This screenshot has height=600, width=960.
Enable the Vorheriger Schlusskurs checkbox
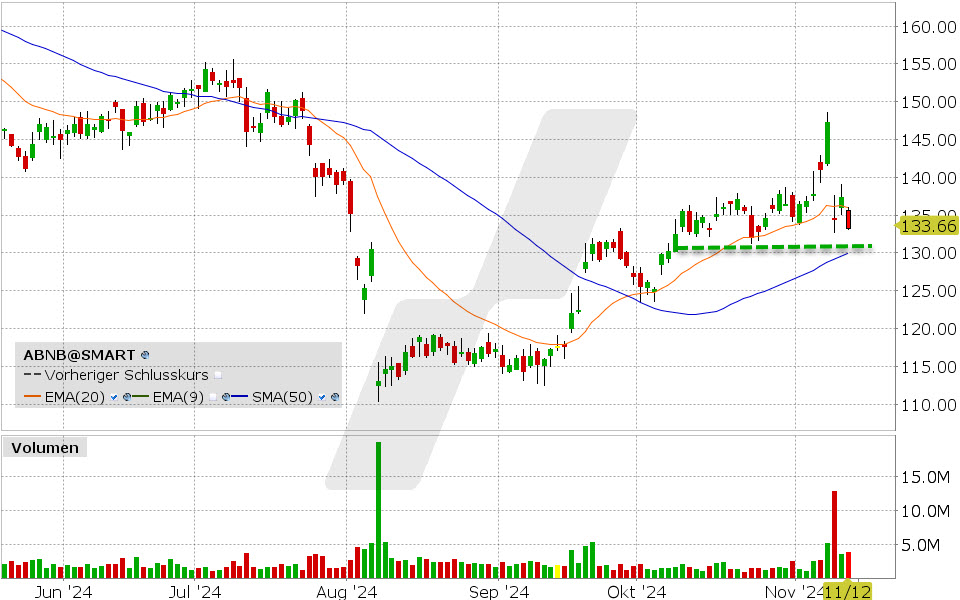click(218, 375)
